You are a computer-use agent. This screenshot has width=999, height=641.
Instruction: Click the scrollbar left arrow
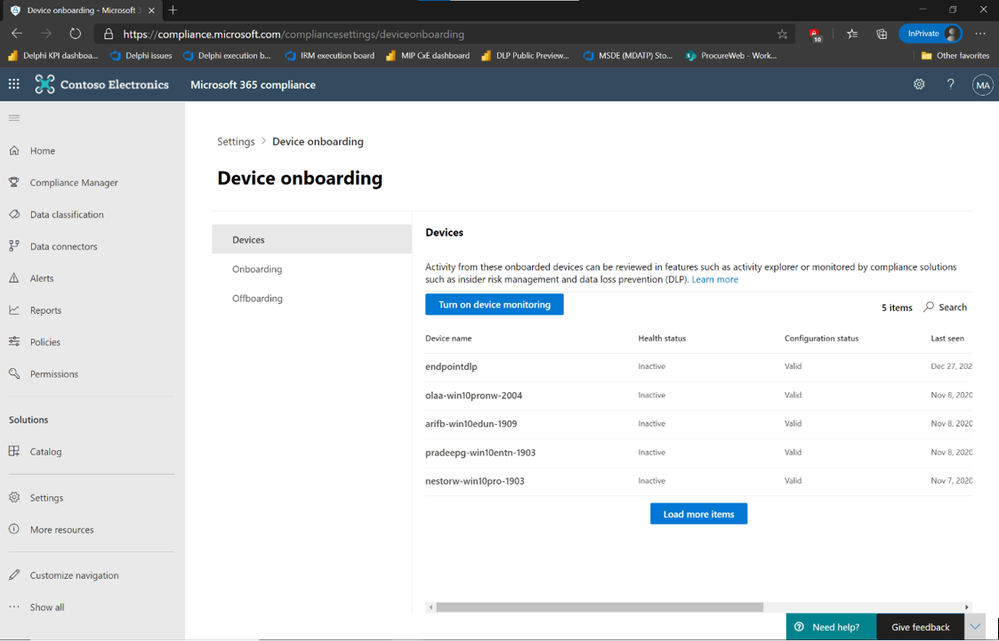pos(431,607)
